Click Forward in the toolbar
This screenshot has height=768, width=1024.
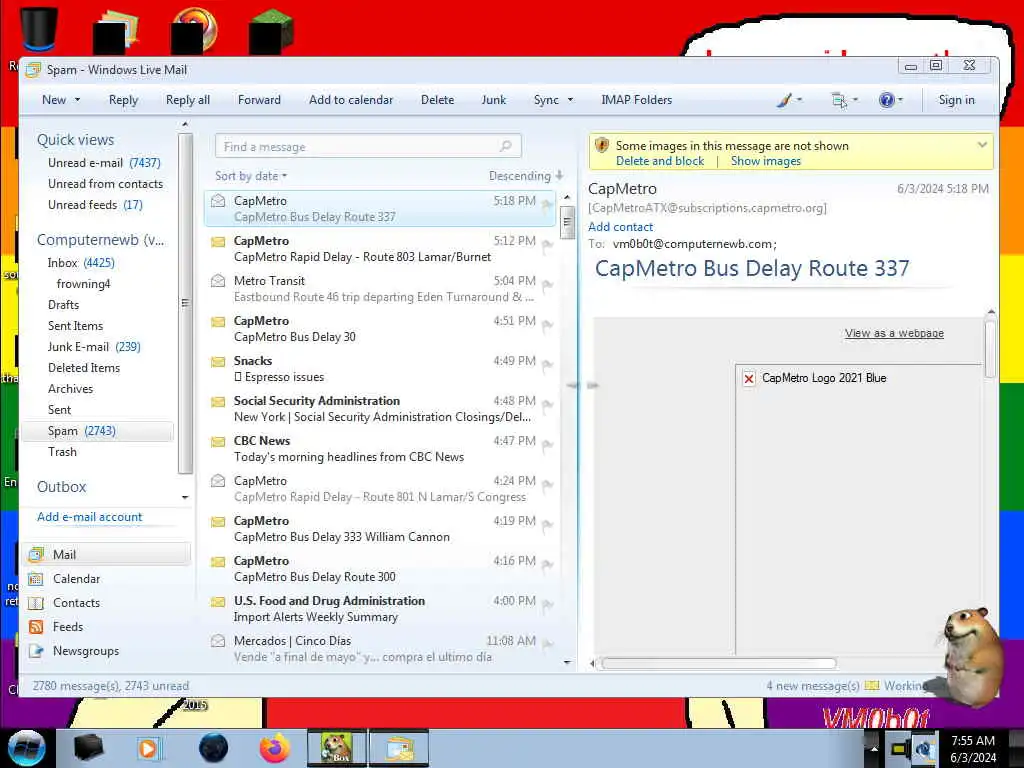(259, 100)
